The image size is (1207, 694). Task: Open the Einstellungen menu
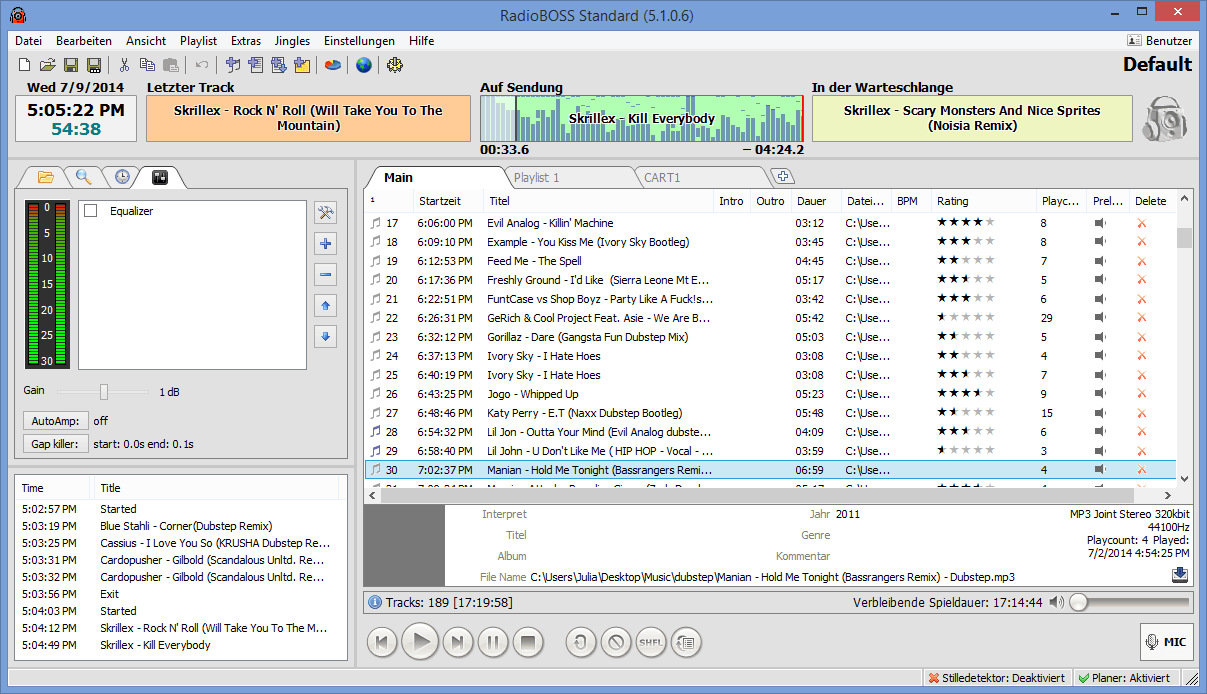358,41
